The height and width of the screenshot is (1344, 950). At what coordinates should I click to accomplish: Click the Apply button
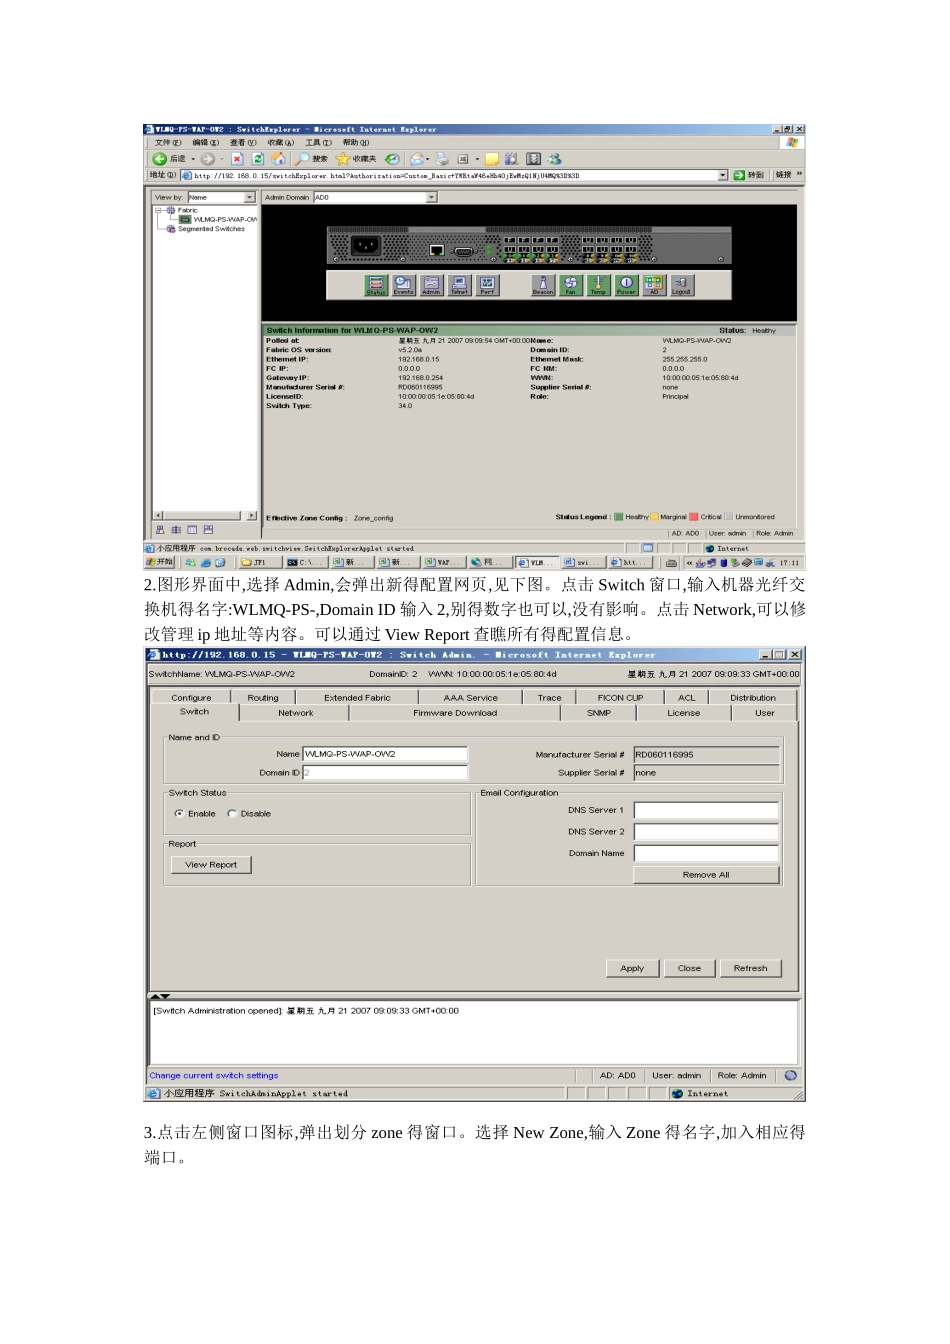632,968
